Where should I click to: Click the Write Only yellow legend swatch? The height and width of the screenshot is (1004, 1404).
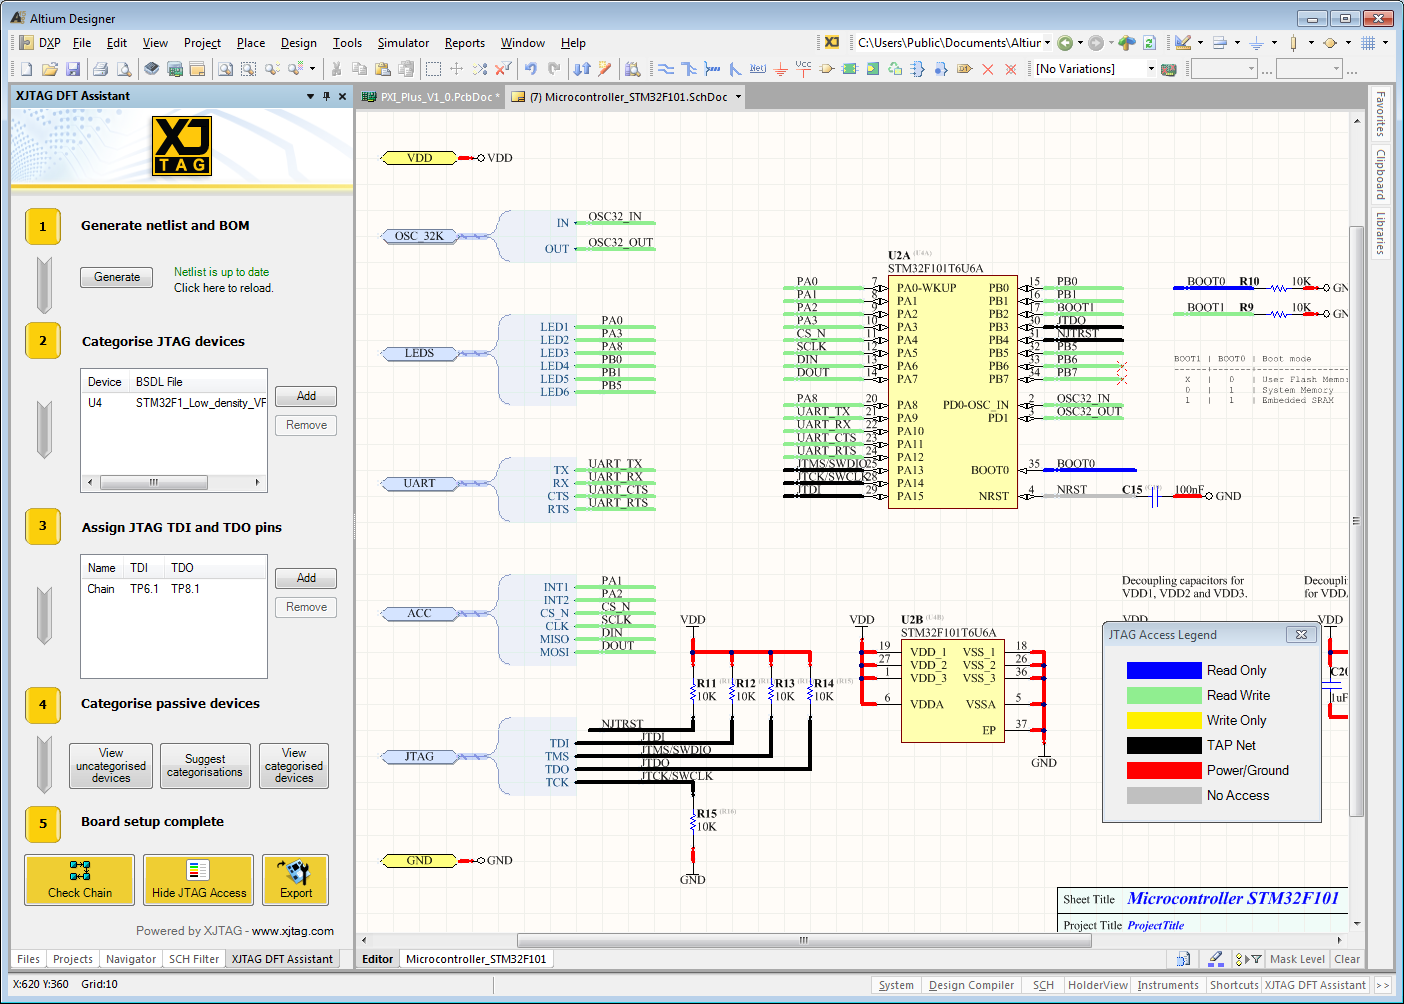tap(1164, 720)
